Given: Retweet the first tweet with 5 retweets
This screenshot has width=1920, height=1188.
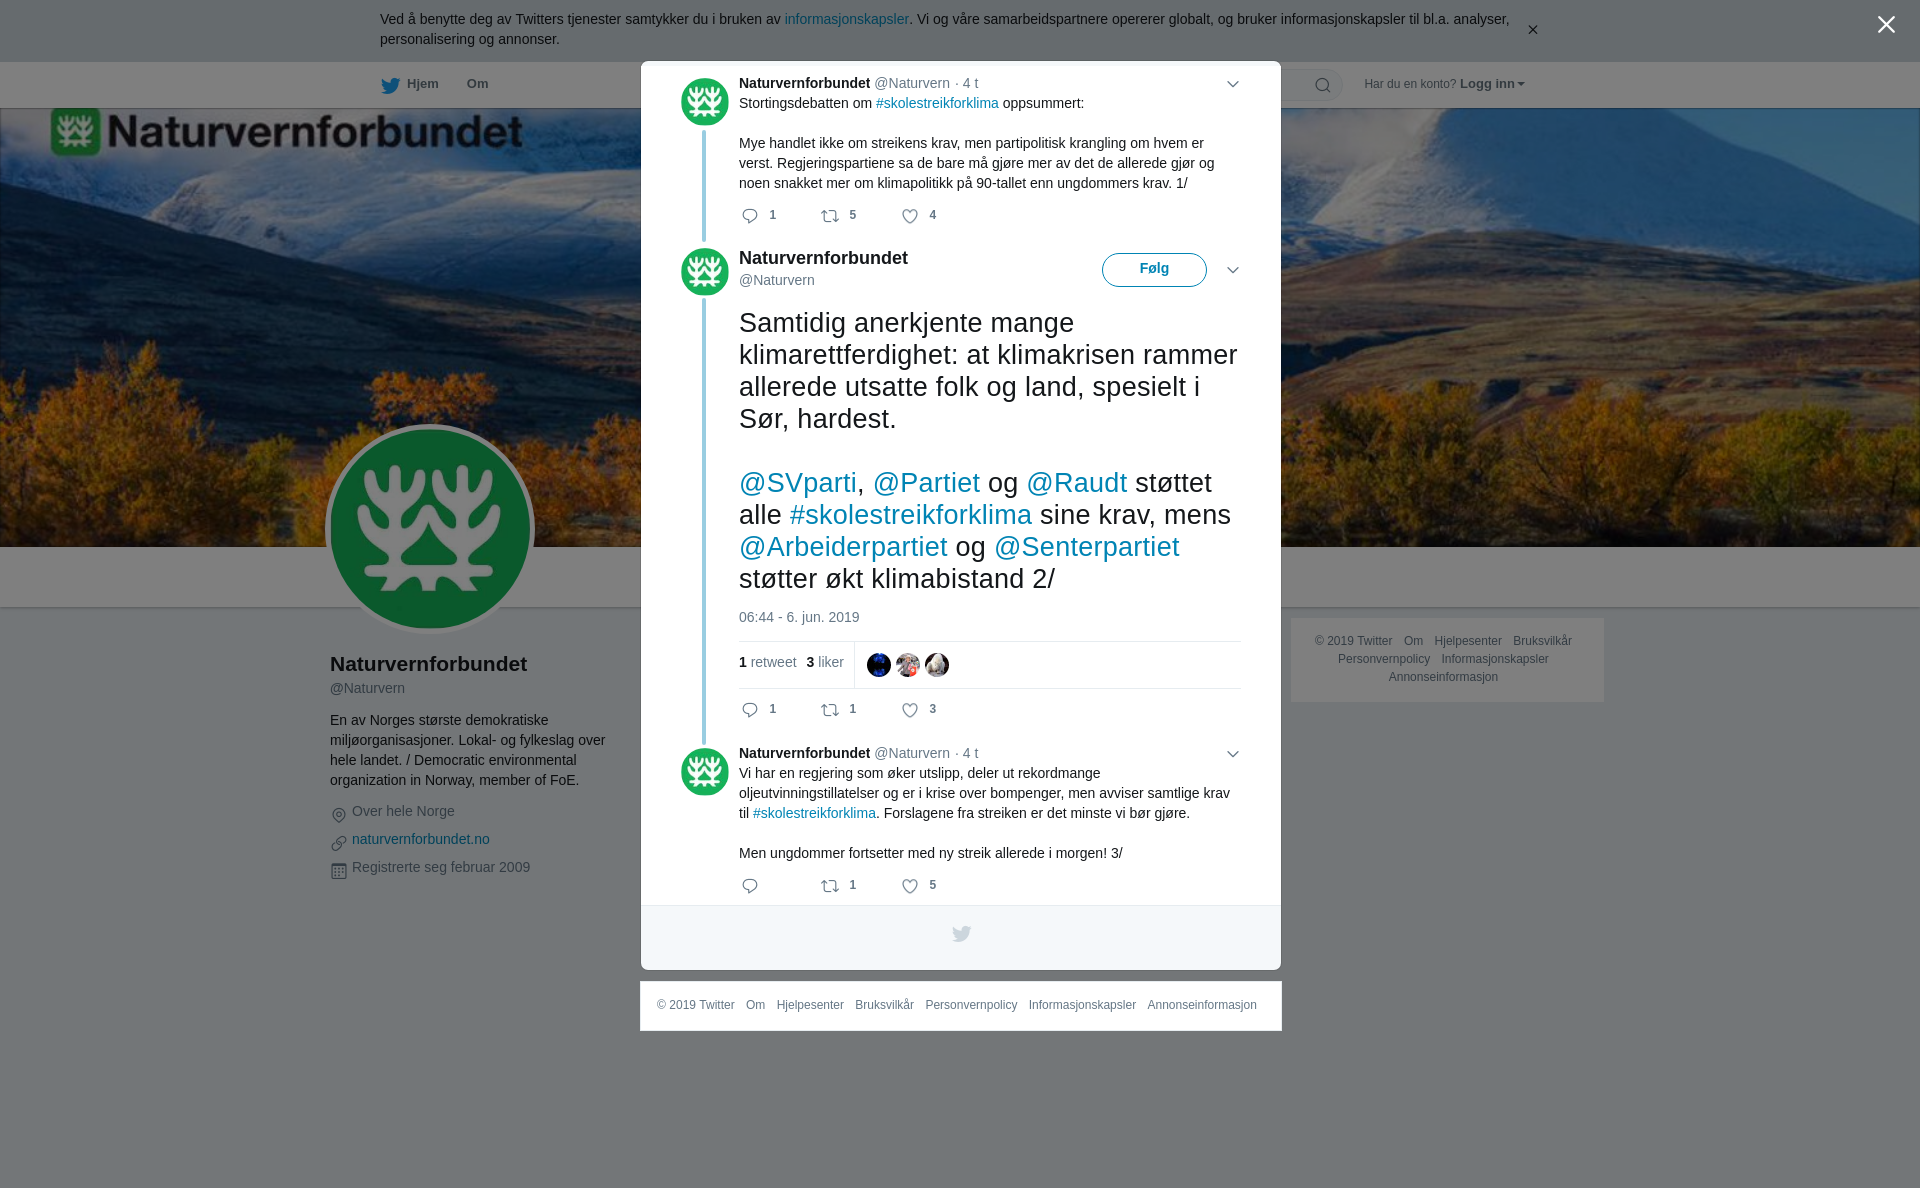Looking at the screenshot, I should 830,216.
